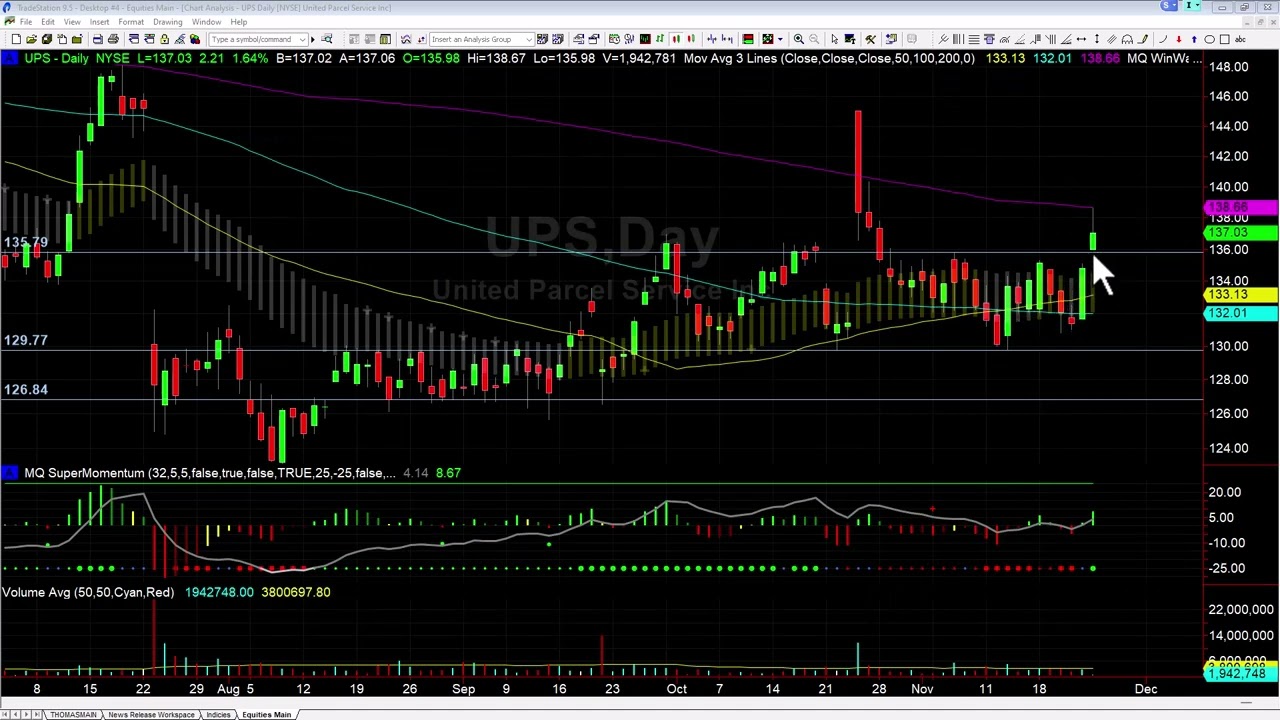The width and height of the screenshot is (1280, 720).
Task: Click the New document icon in toolbar
Action: pyautogui.click(x=16, y=39)
